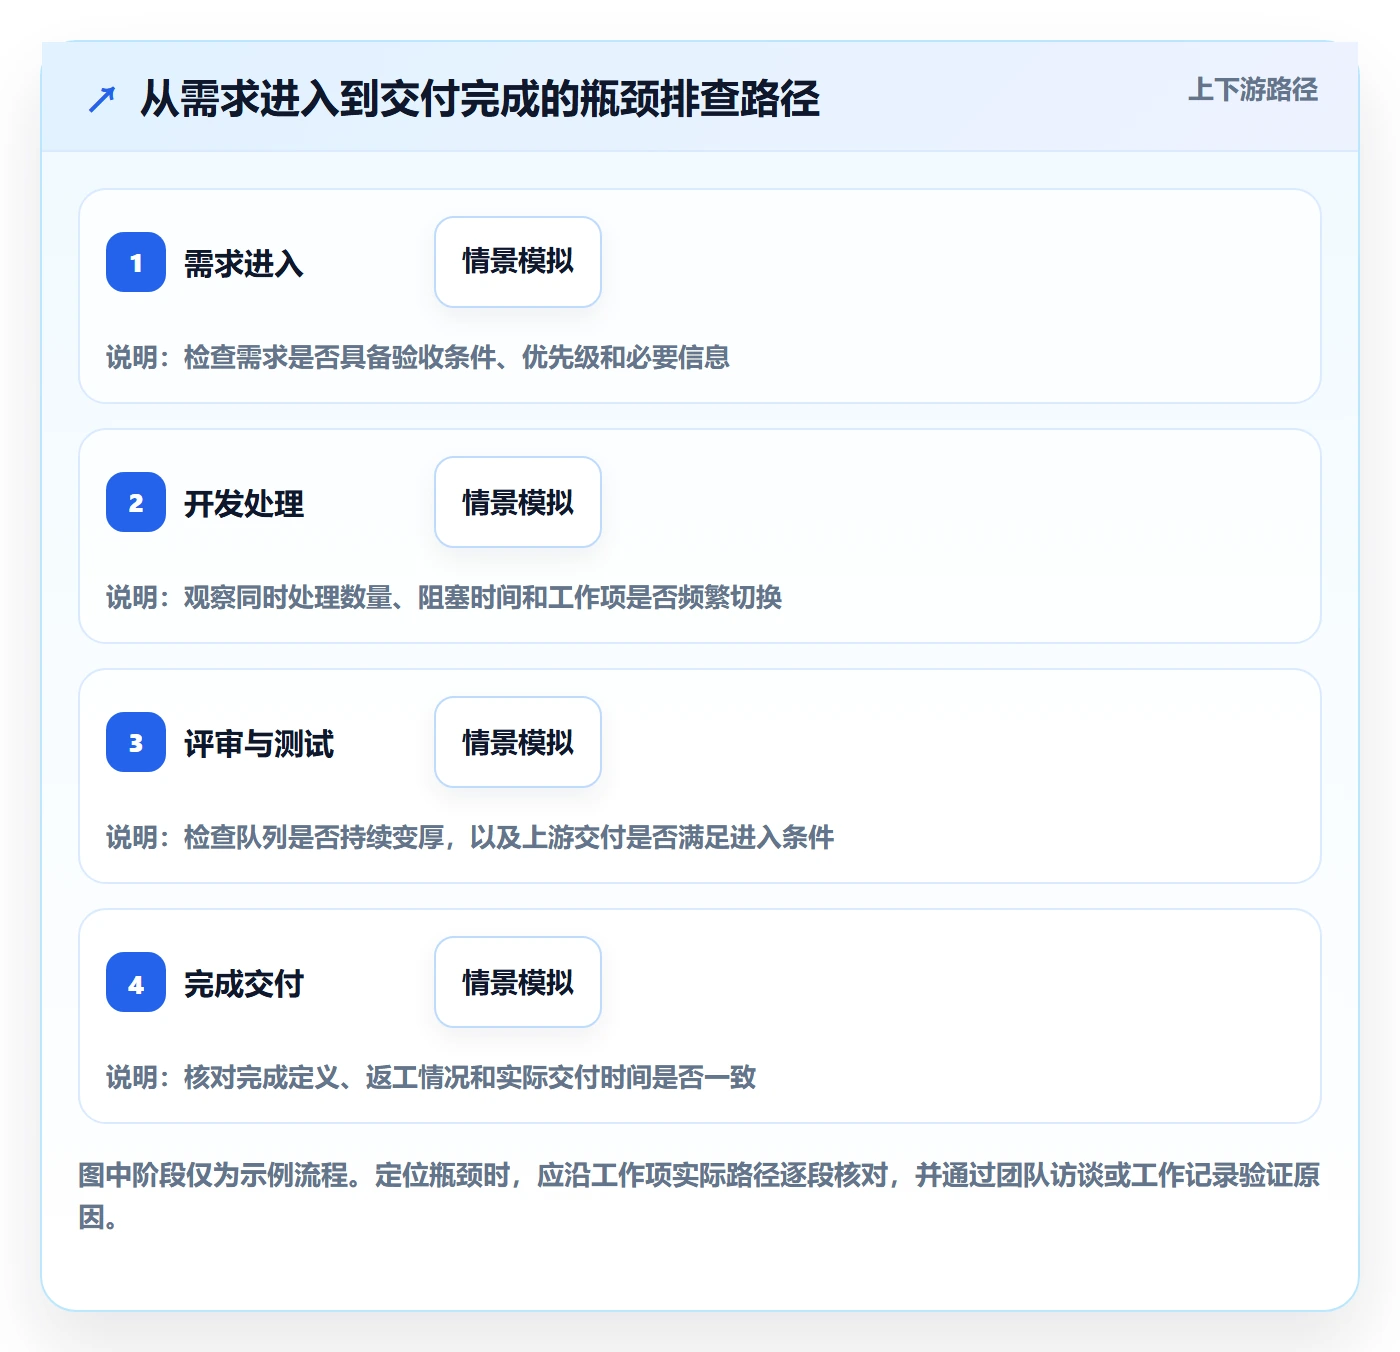1400x1352 pixels.
Task: Click the description 检查需求是否具备验收条件
Action: click(340, 357)
